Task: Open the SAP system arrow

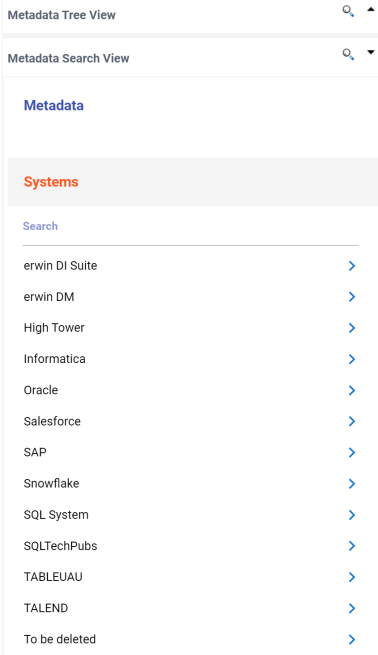Action: pyautogui.click(x=352, y=452)
